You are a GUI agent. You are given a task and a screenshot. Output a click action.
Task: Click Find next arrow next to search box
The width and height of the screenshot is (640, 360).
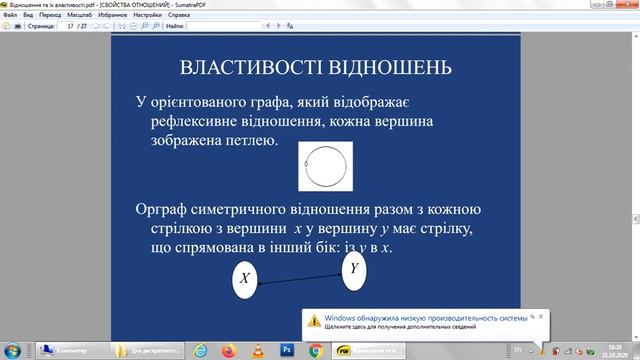click(x=278, y=26)
